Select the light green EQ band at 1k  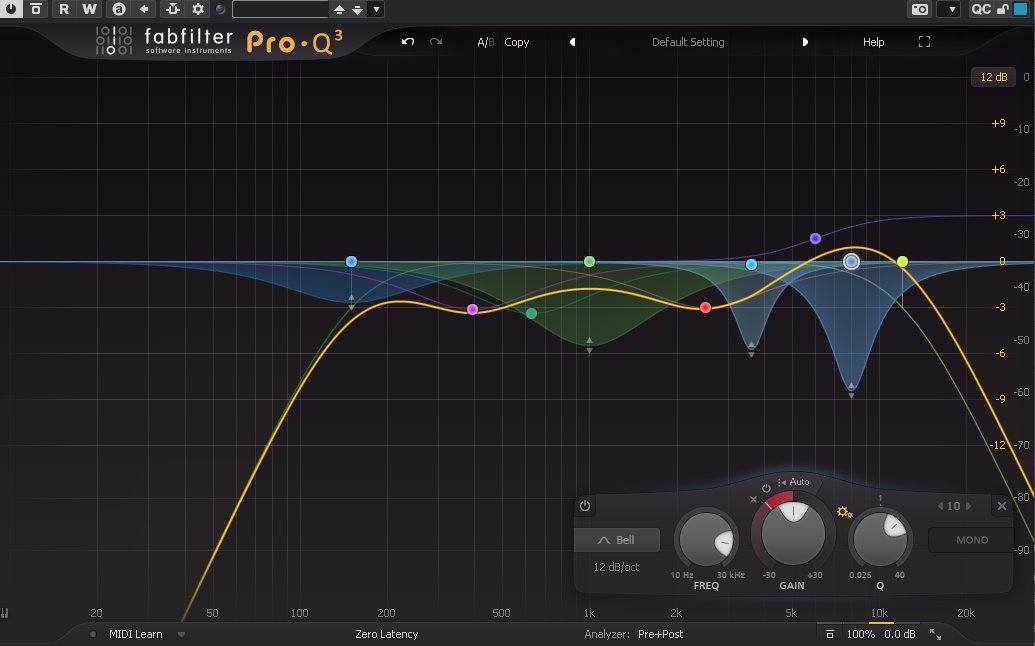(589, 261)
